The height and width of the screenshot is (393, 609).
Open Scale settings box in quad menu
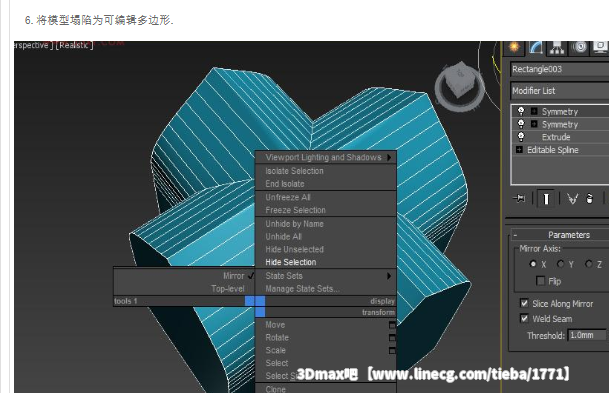tap(392, 350)
